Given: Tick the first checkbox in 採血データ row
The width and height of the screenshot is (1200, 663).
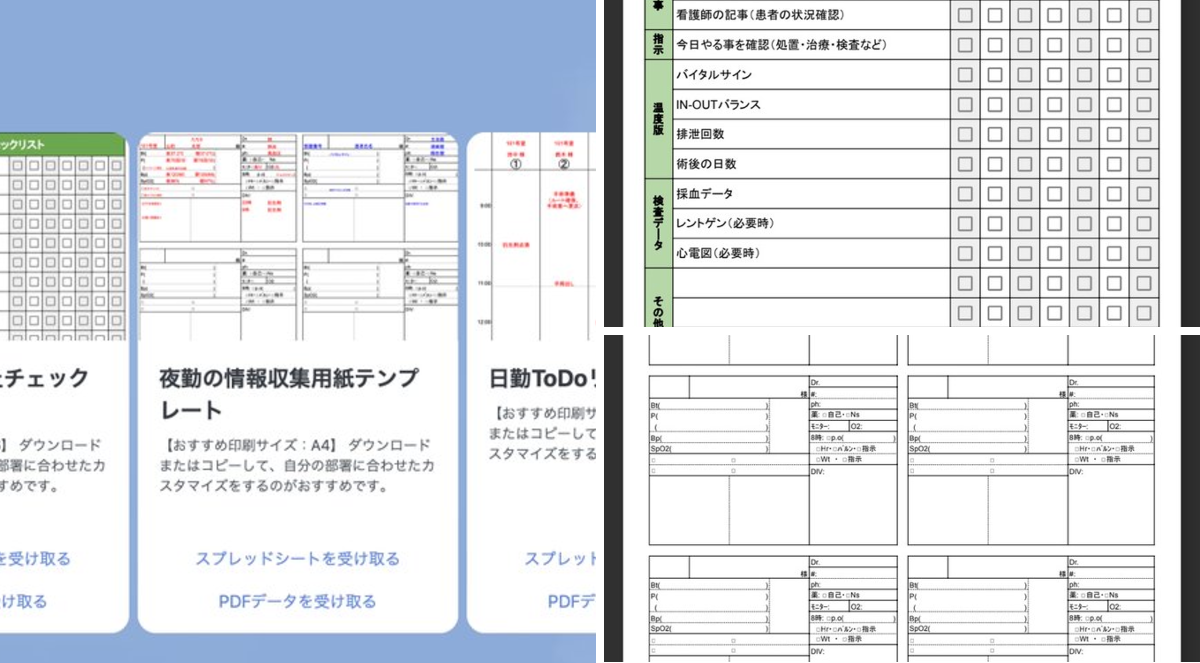Looking at the screenshot, I should [x=965, y=194].
